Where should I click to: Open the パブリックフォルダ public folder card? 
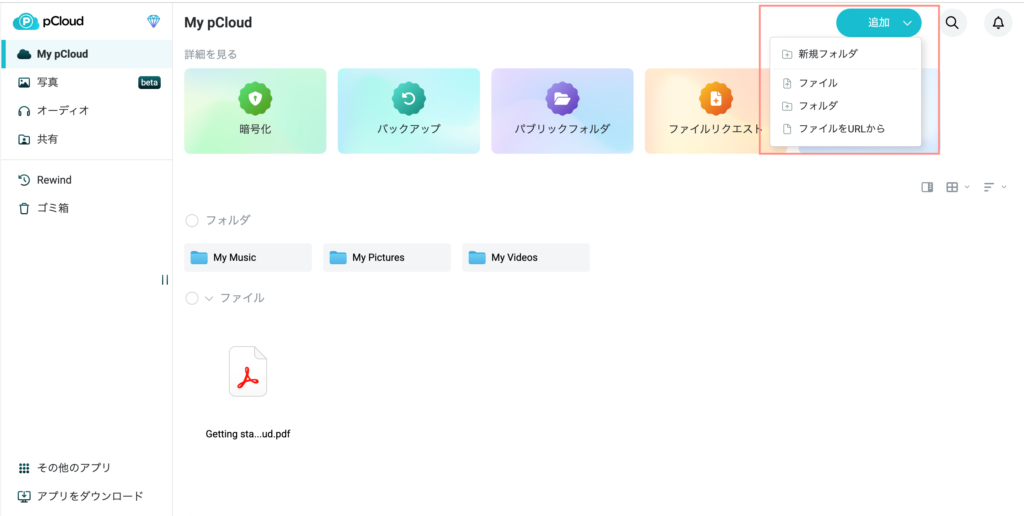coord(561,110)
